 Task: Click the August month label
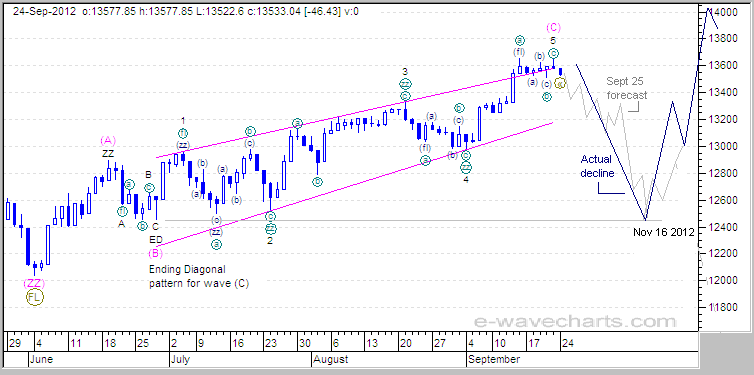tap(331, 360)
